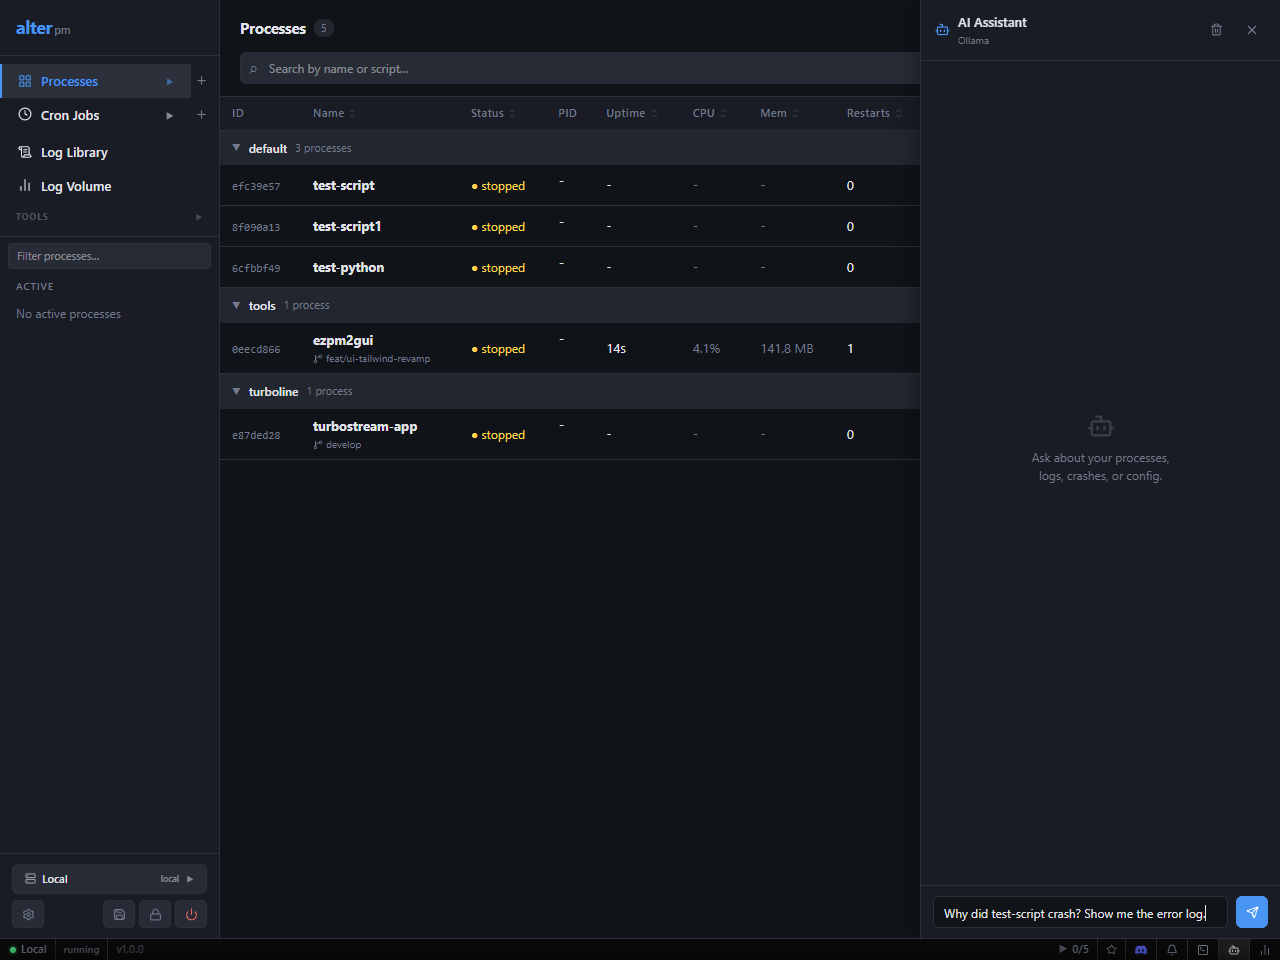Click the lock icon in sidebar footer

click(x=155, y=914)
